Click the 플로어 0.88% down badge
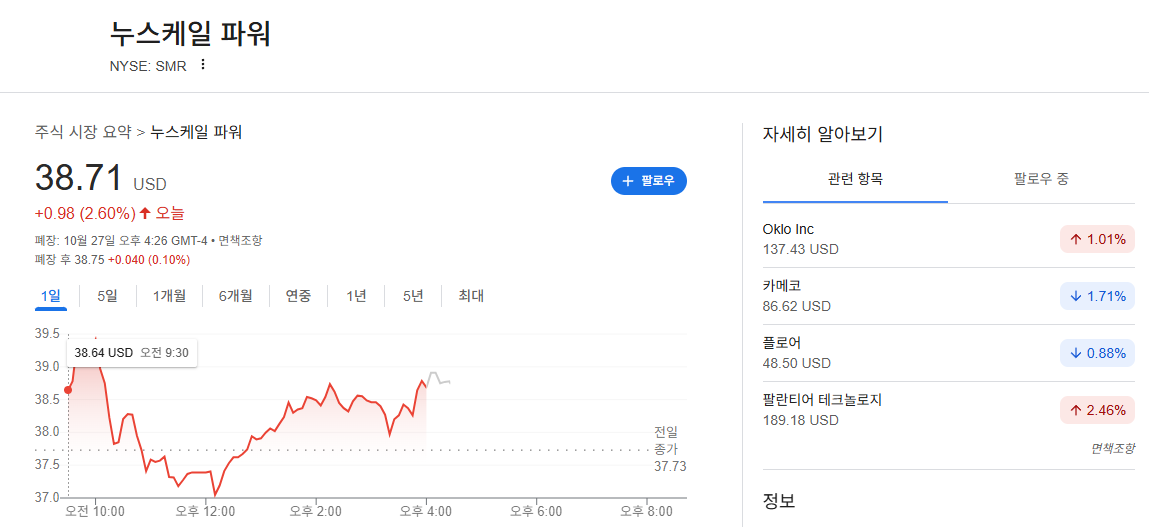1149x527 pixels. 1097,353
